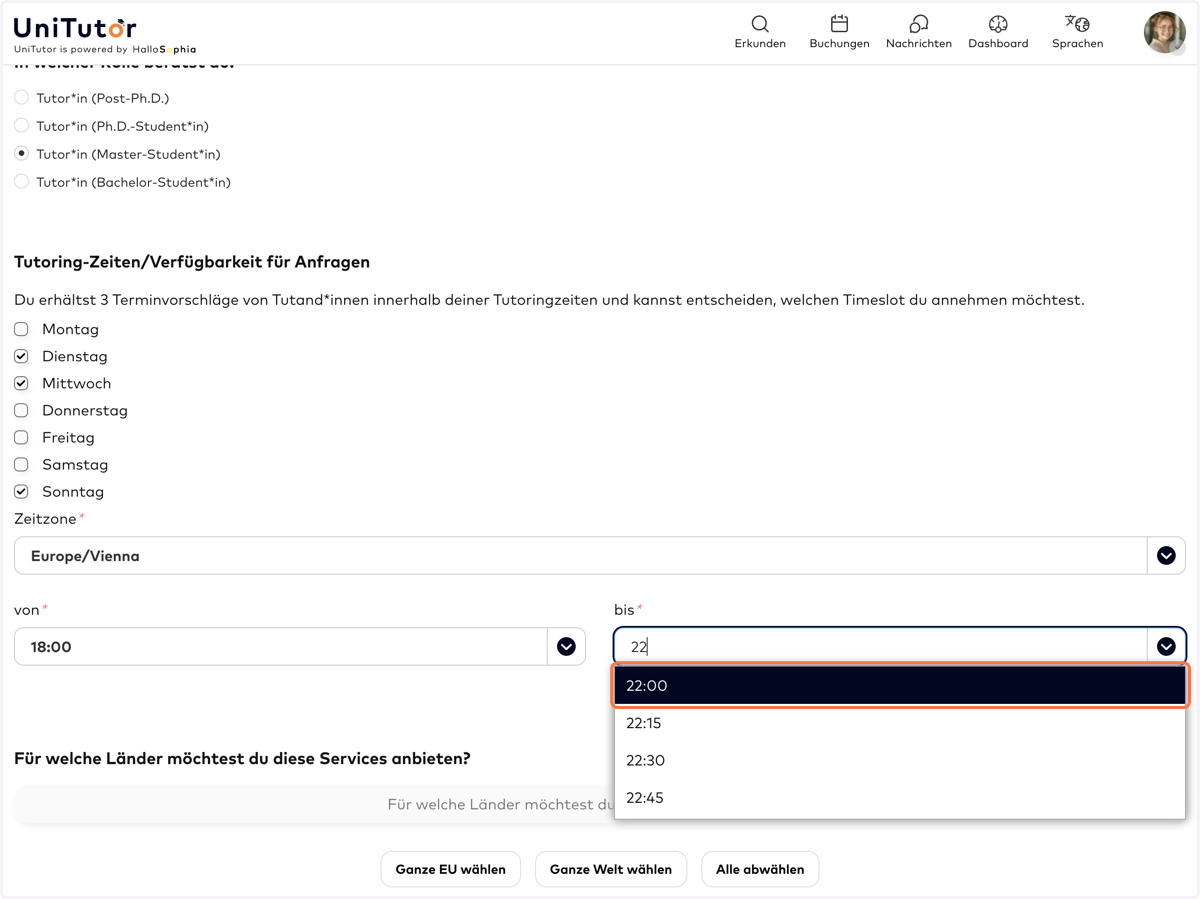The width and height of the screenshot is (1200, 899).
Task: Uncheck the Dienstag checkbox
Action: (21, 356)
